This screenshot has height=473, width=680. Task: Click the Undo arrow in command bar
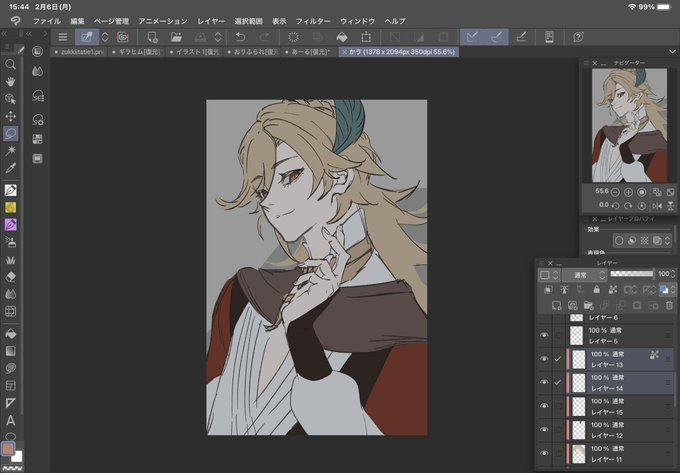[240, 37]
